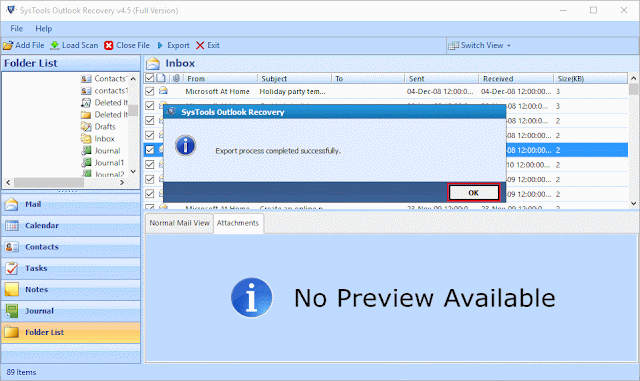Image resolution: width=640 pixels, height=381 pixels.
Task: Click the Journal book icon in navigation pane
Action: click(11, 311)
